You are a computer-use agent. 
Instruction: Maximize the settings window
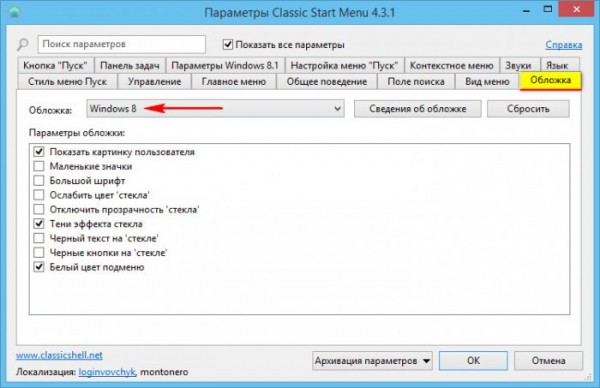coord(548,10)
